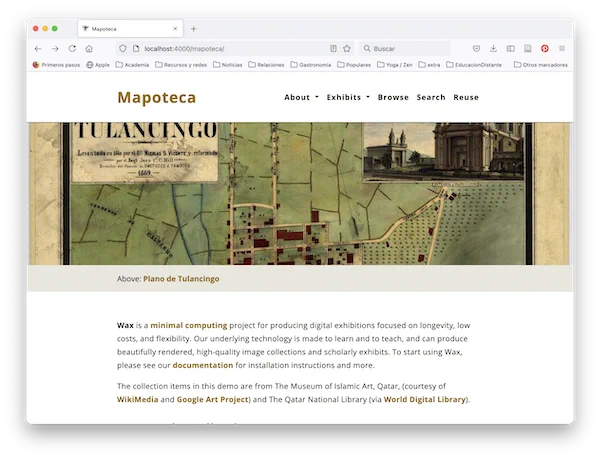Open the browser home page icon
The height and width of the screenshot is (459, 600).
89,49
